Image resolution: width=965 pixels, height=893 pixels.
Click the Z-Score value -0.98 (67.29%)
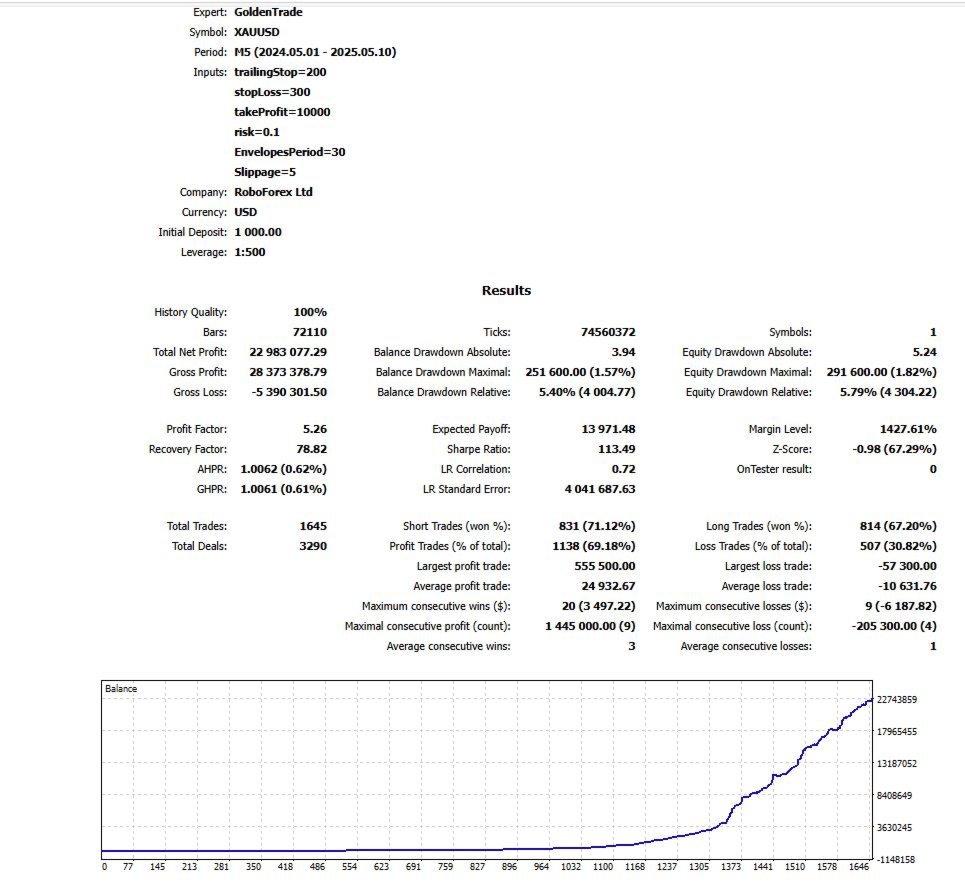894,449
